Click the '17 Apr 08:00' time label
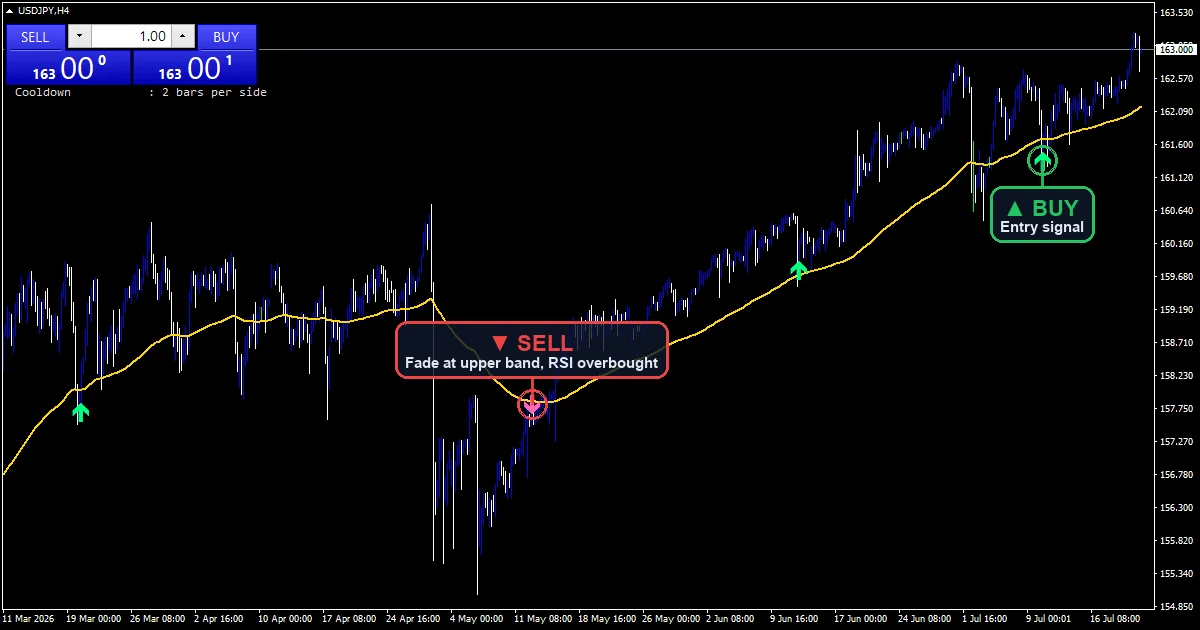This screenshot has height=630, width=1200. click(x=350, y=619)
